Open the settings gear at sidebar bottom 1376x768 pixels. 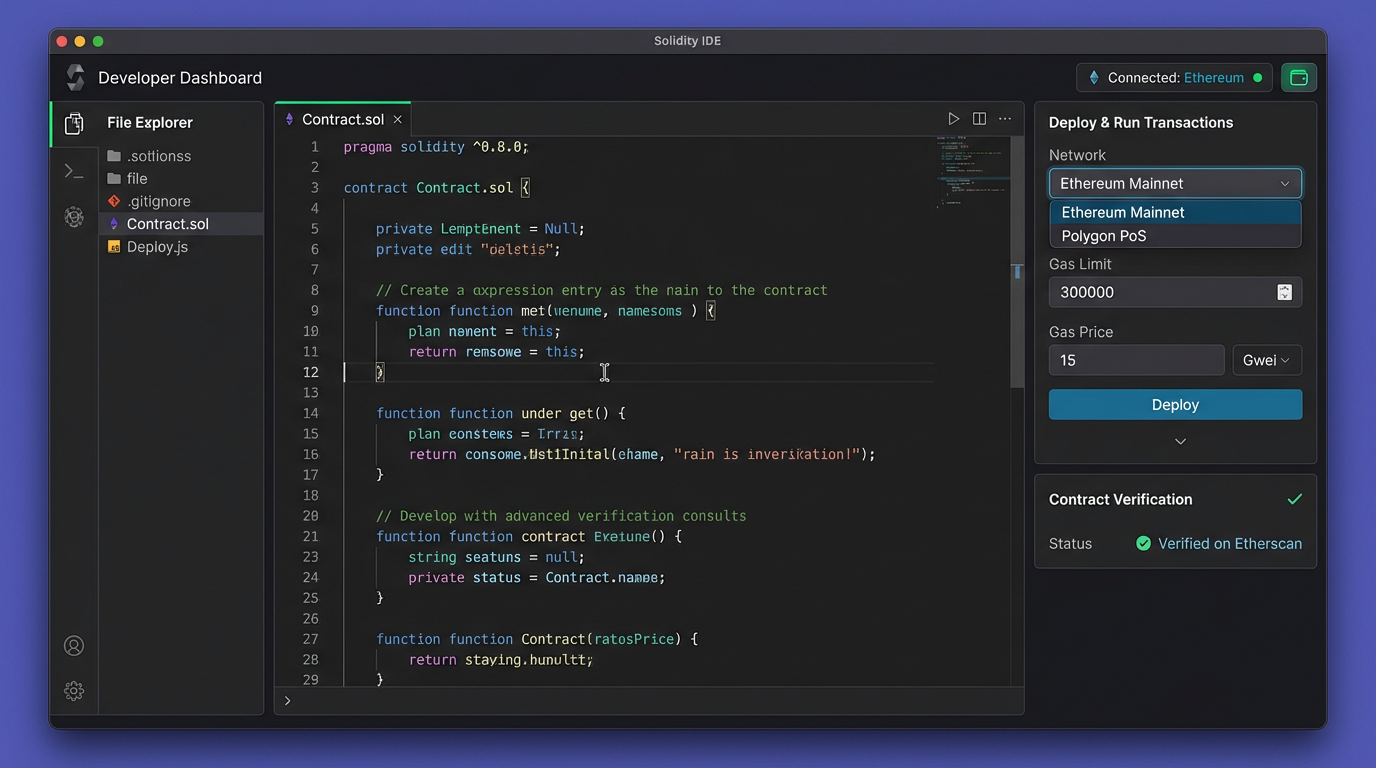(73, 691)
